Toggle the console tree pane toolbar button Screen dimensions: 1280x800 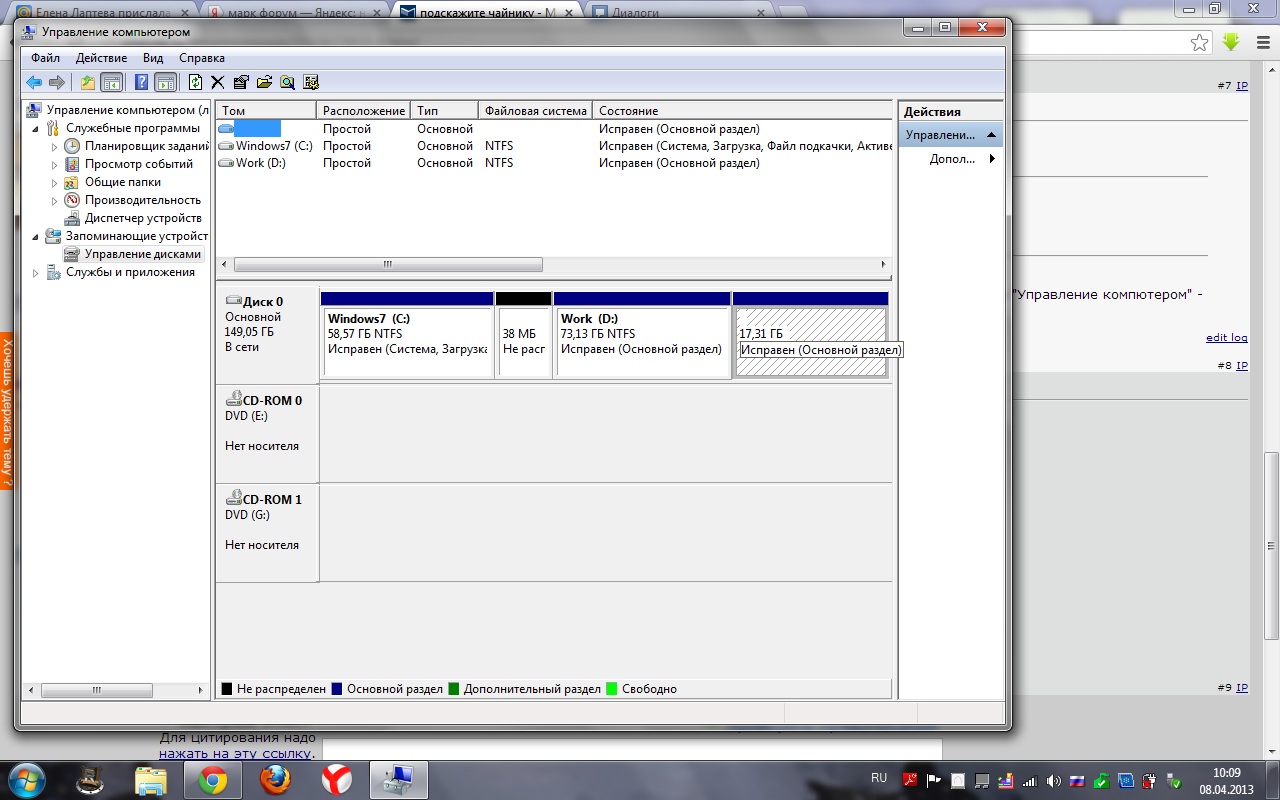pos(112,83)
